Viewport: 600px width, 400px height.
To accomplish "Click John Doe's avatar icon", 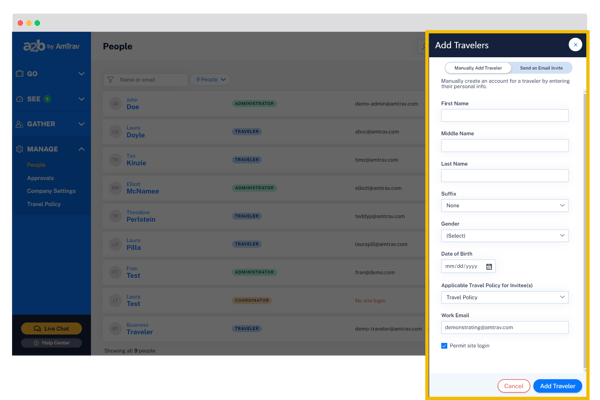I will 113,103.
